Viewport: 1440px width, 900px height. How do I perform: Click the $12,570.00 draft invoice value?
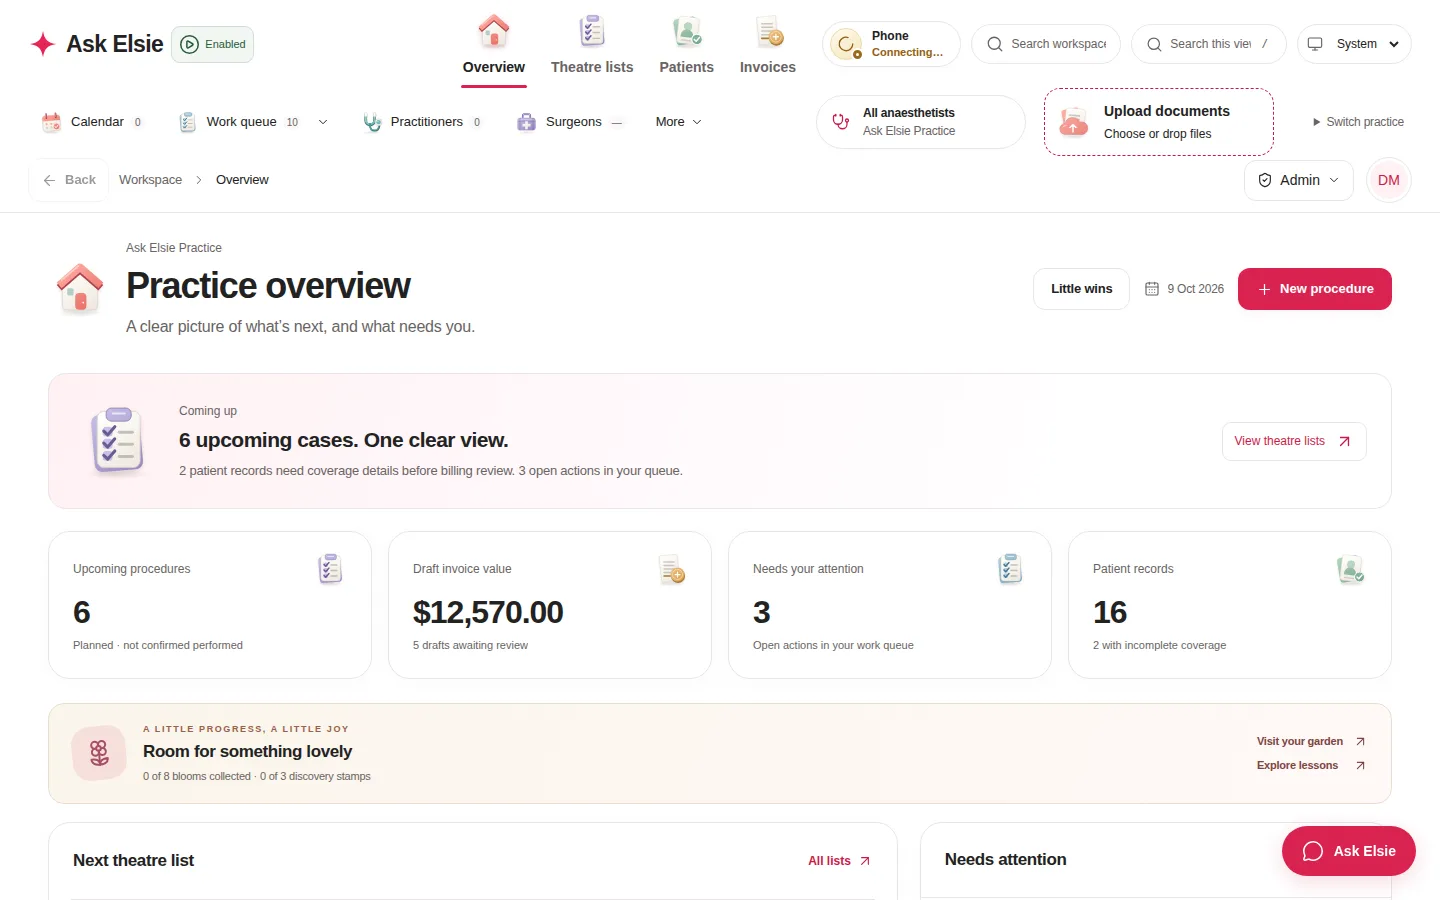[488, 612]
